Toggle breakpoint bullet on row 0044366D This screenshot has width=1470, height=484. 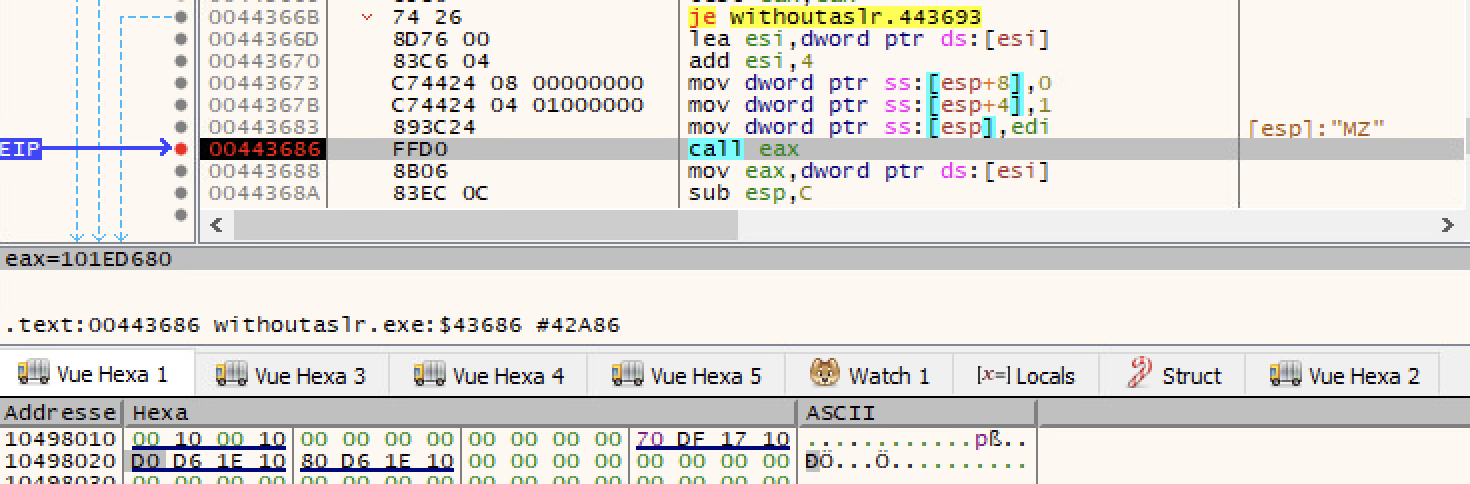(x=181, y=39)
